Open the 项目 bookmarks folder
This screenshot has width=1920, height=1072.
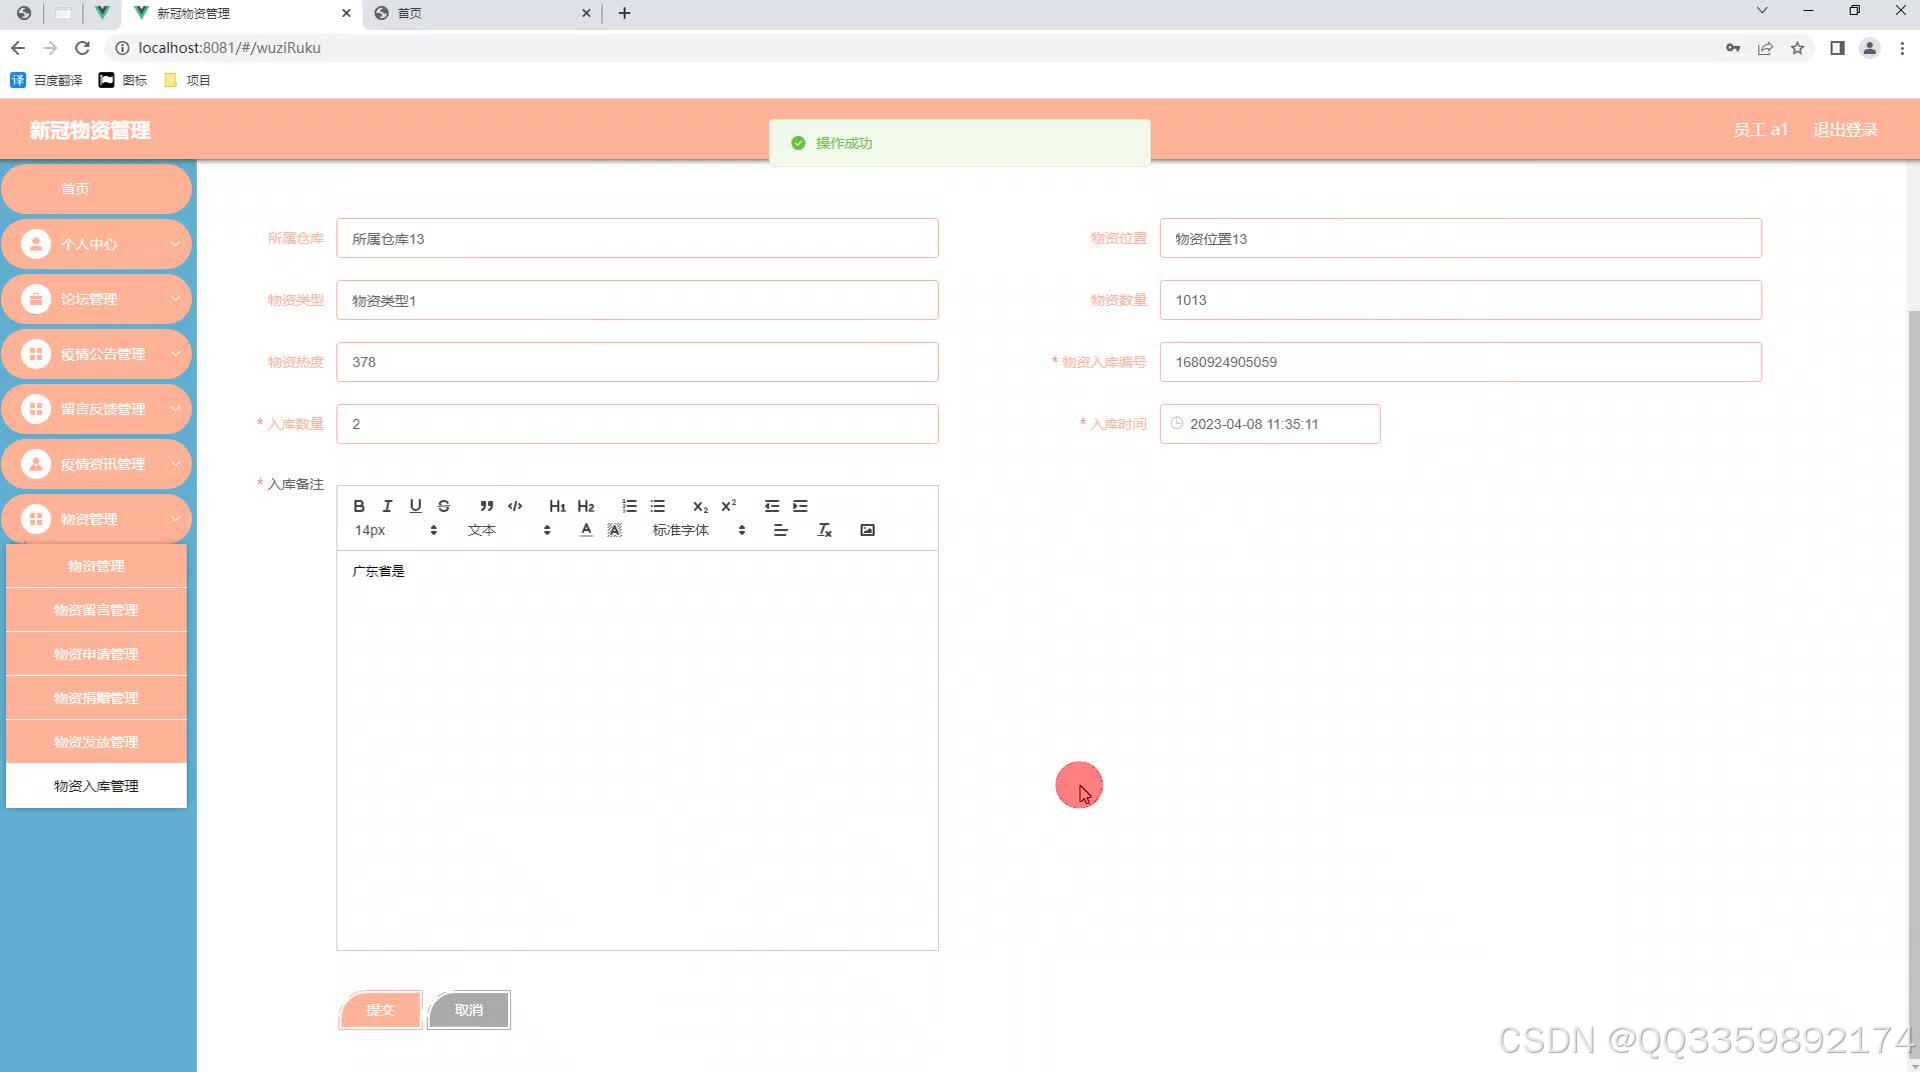pos(187,80)
